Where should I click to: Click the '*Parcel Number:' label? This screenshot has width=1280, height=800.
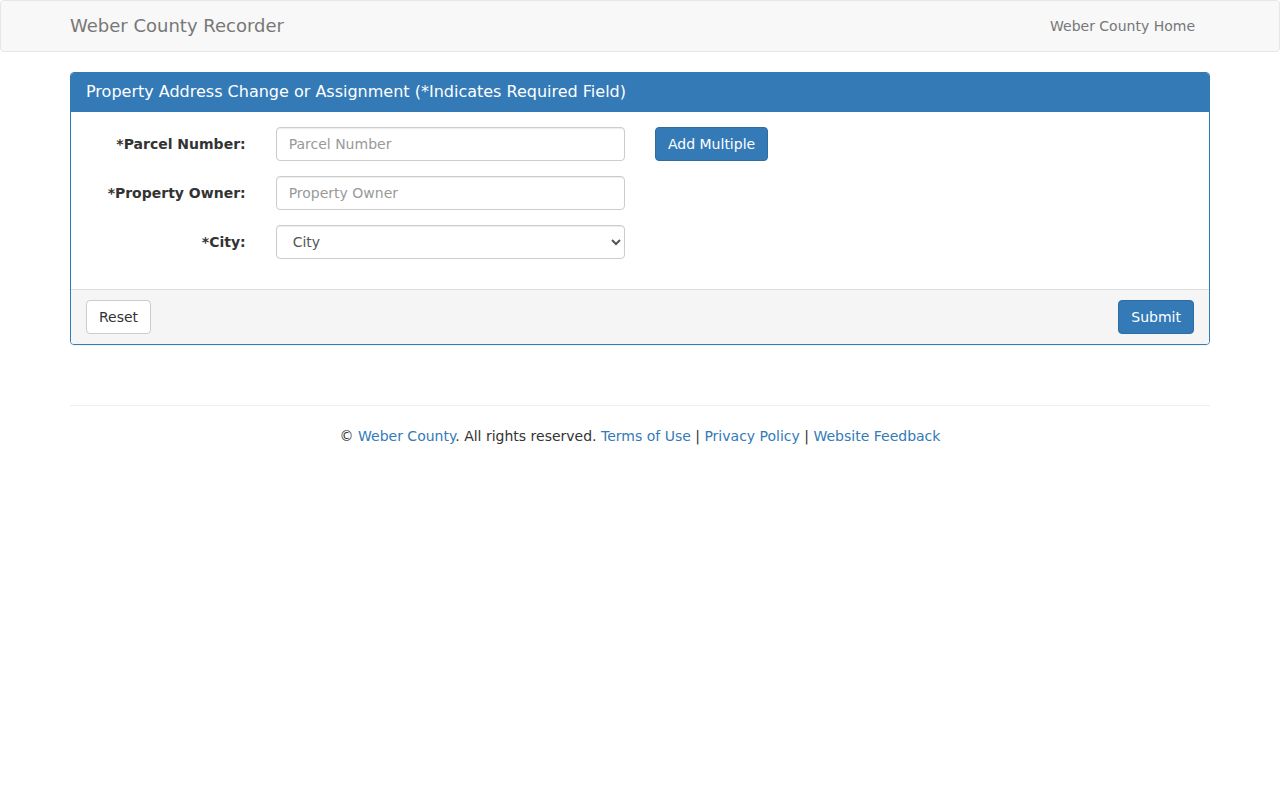pyautogui.click(x=181, y=144)
